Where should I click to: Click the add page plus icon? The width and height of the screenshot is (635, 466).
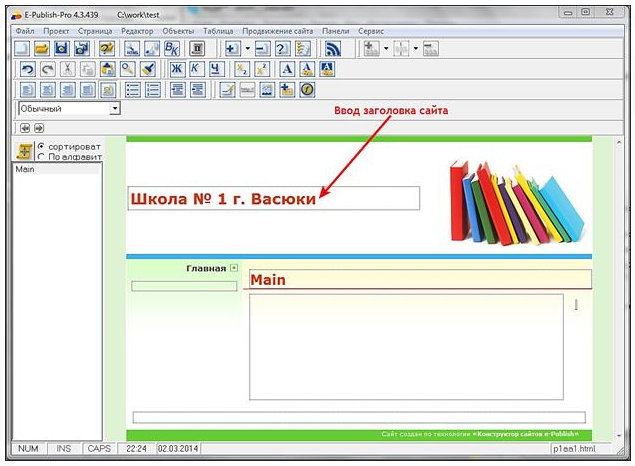[x=232, y=49]
